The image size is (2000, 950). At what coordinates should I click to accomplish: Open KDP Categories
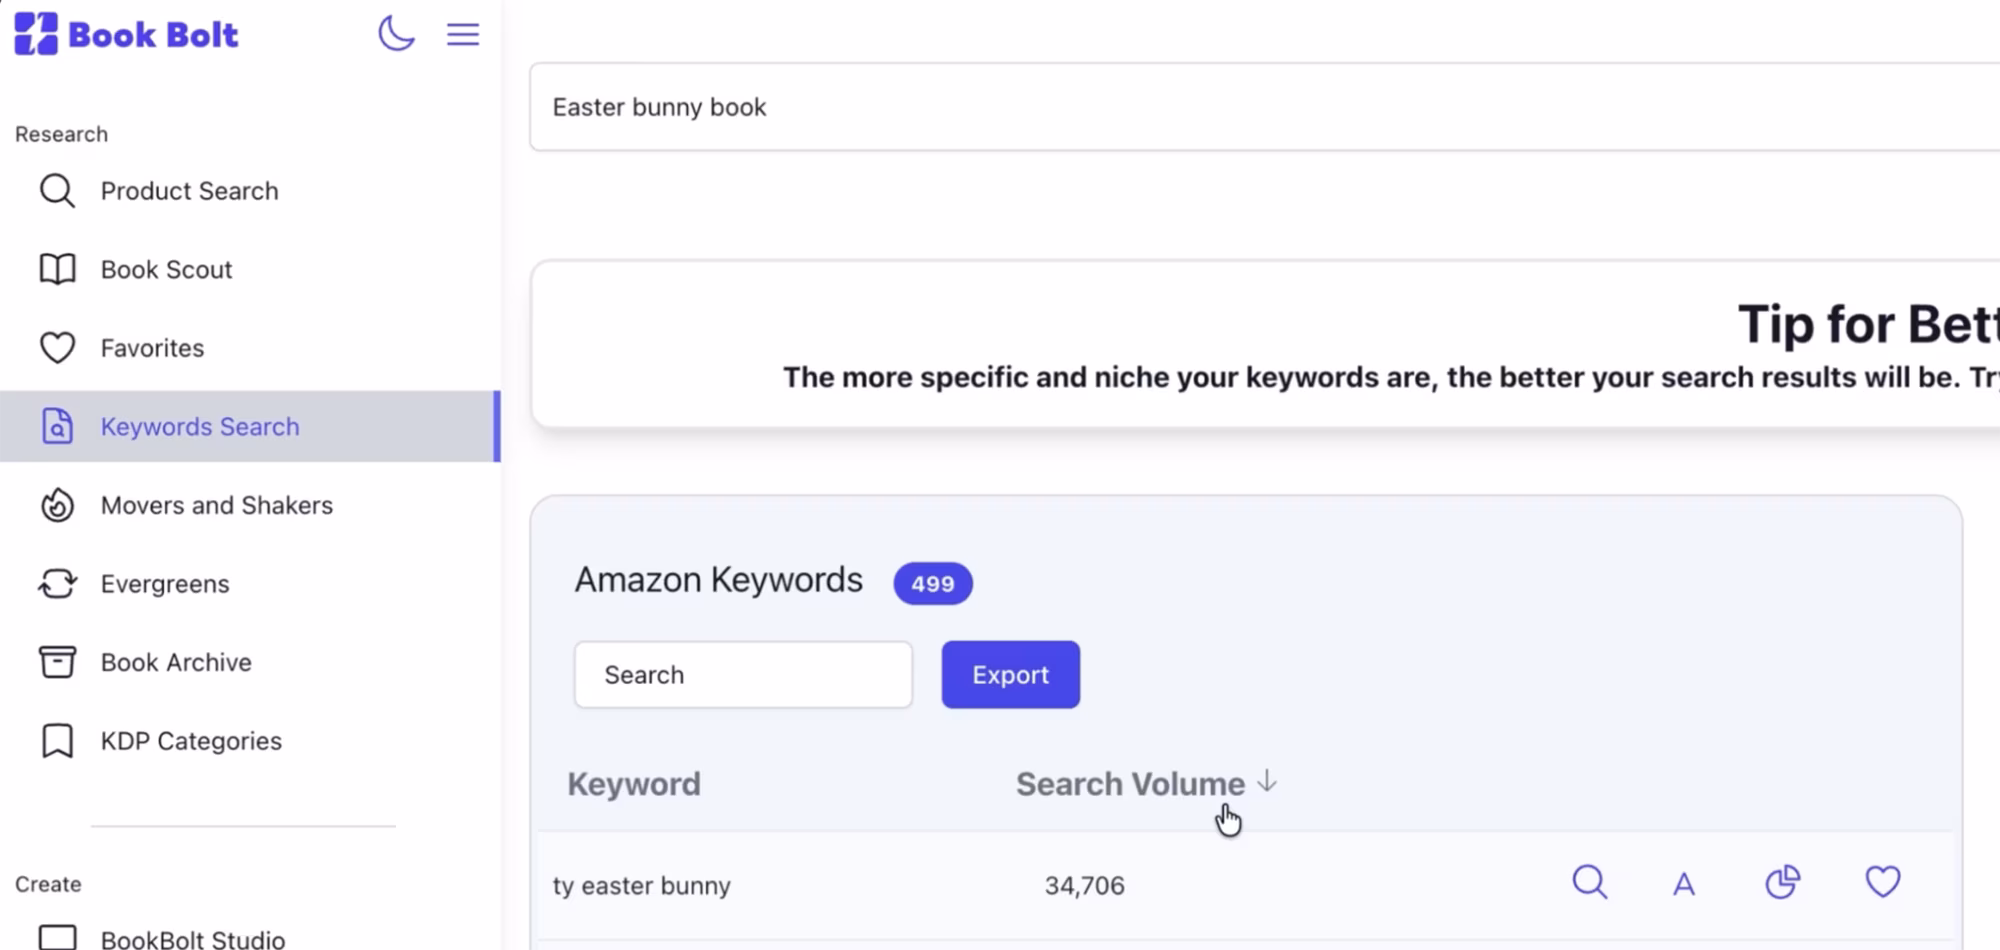[190, 740]
